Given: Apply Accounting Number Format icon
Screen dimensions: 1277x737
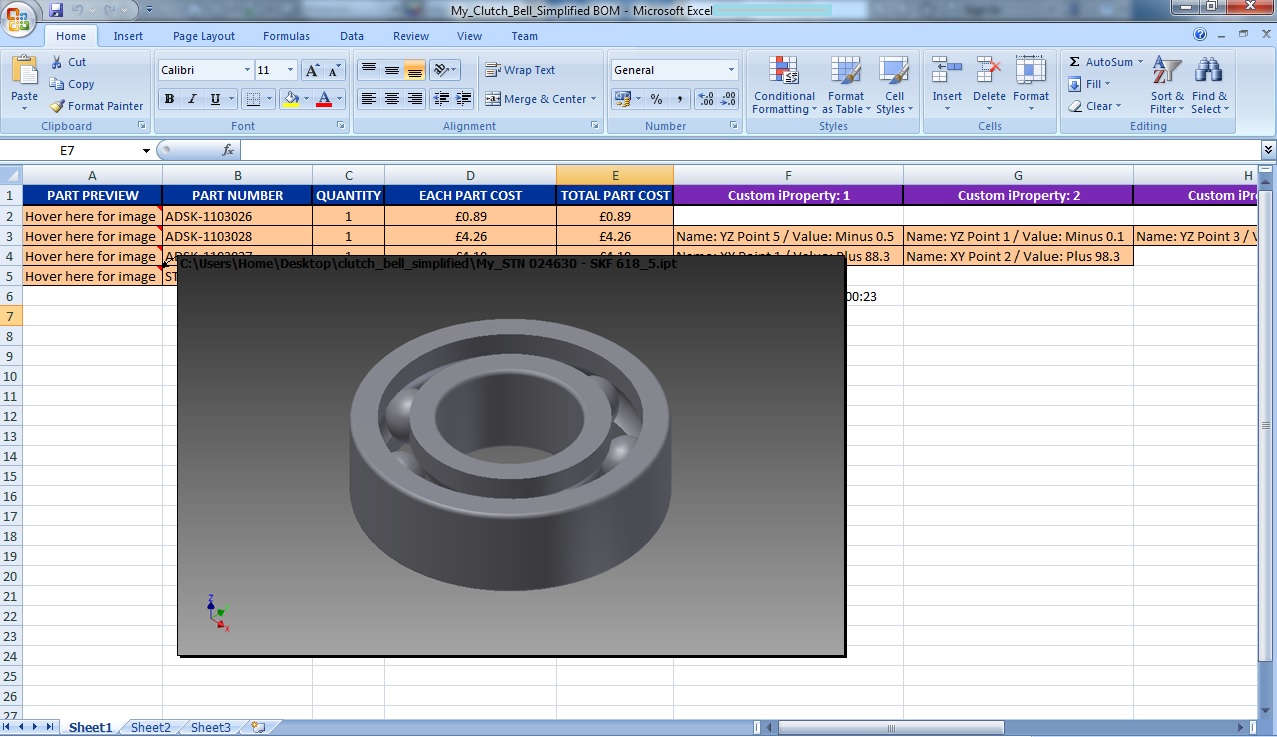Looking at the screenshot, I should [x=622, y=99].
